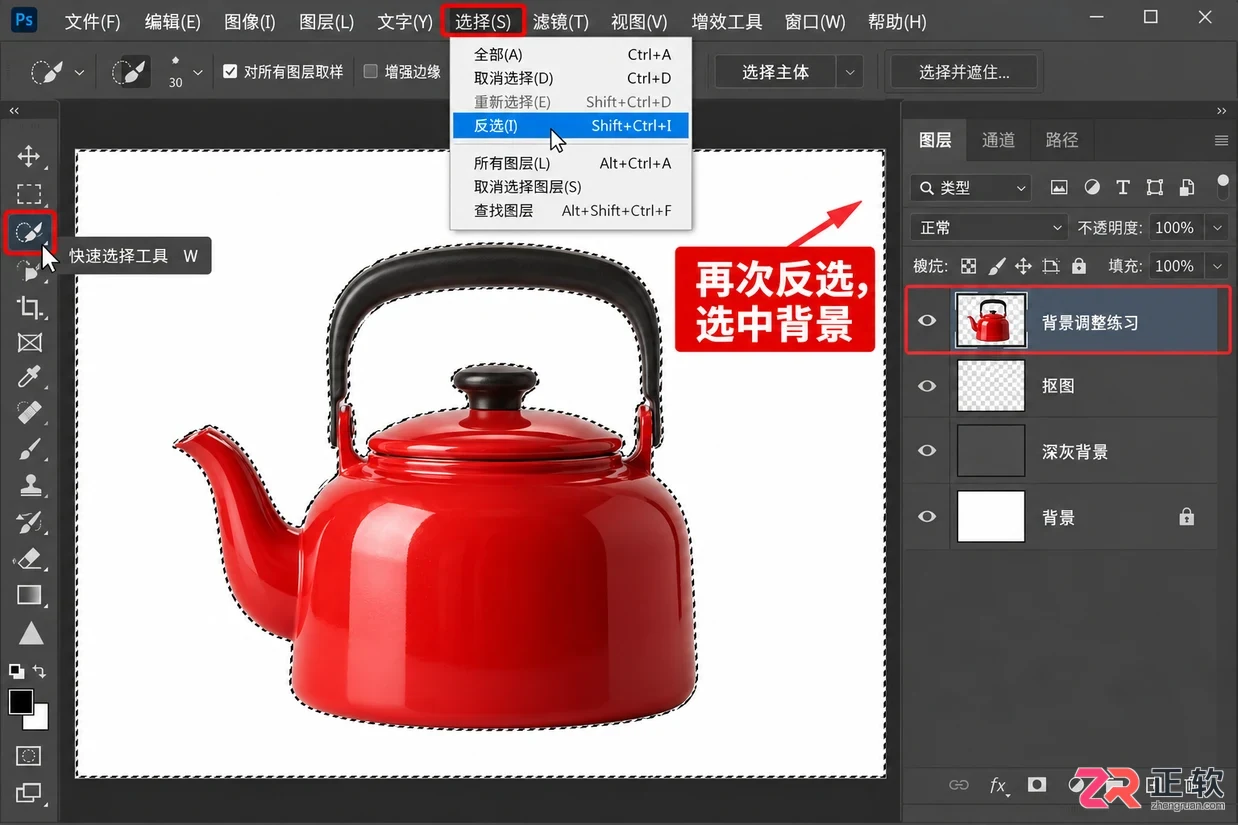Select the Quick Selection tool in the toolbox
The image size is (1238, 825).
(x=29, y=232)
